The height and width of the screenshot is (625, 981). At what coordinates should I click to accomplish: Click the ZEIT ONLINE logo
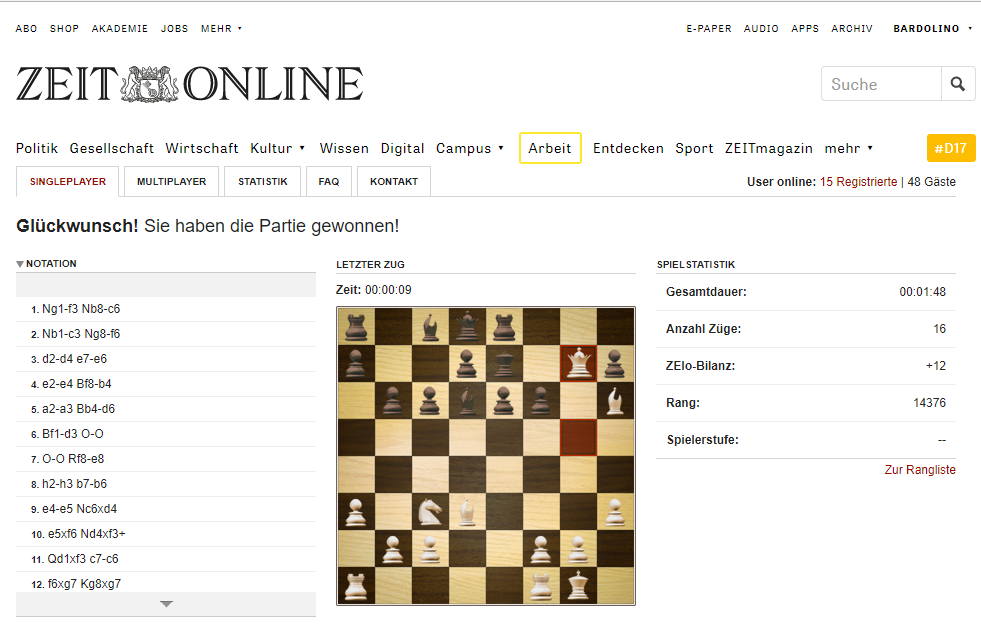(x=189, y=84)
